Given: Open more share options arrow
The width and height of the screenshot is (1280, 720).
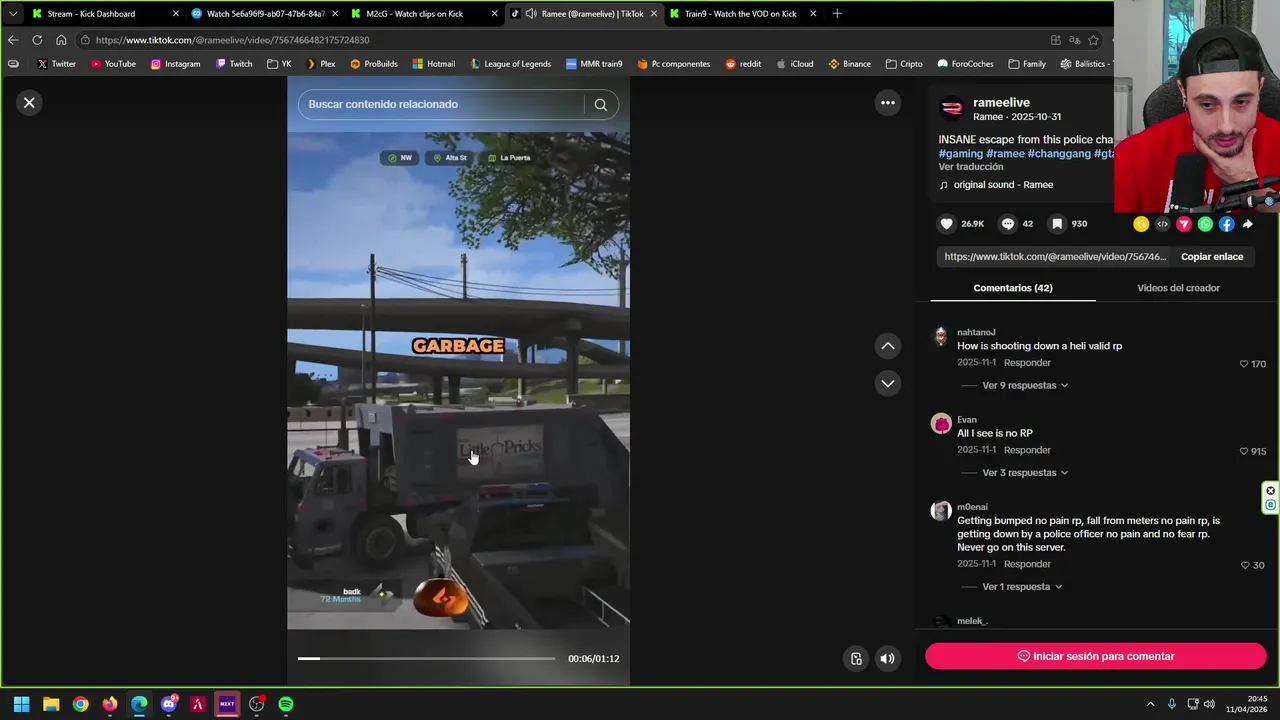Looking at the screenshot, I should [x=1247, y=224].
